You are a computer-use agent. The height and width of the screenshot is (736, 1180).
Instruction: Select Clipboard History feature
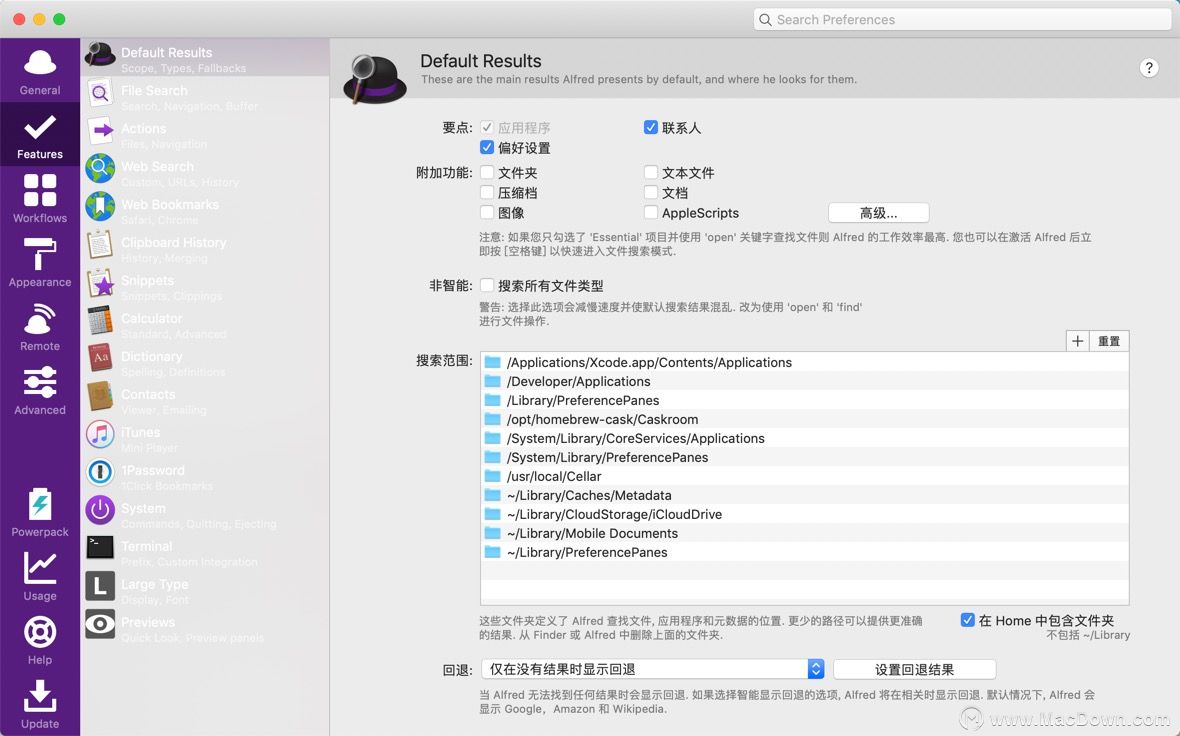pyautogui.click(x=205, y=248)
